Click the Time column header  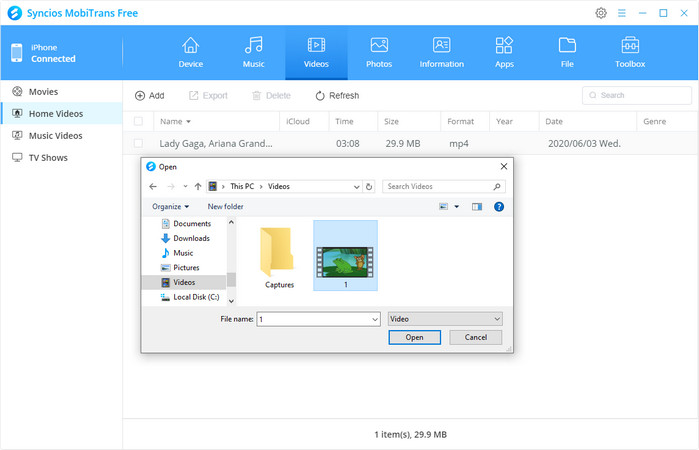tap(354, 121)
